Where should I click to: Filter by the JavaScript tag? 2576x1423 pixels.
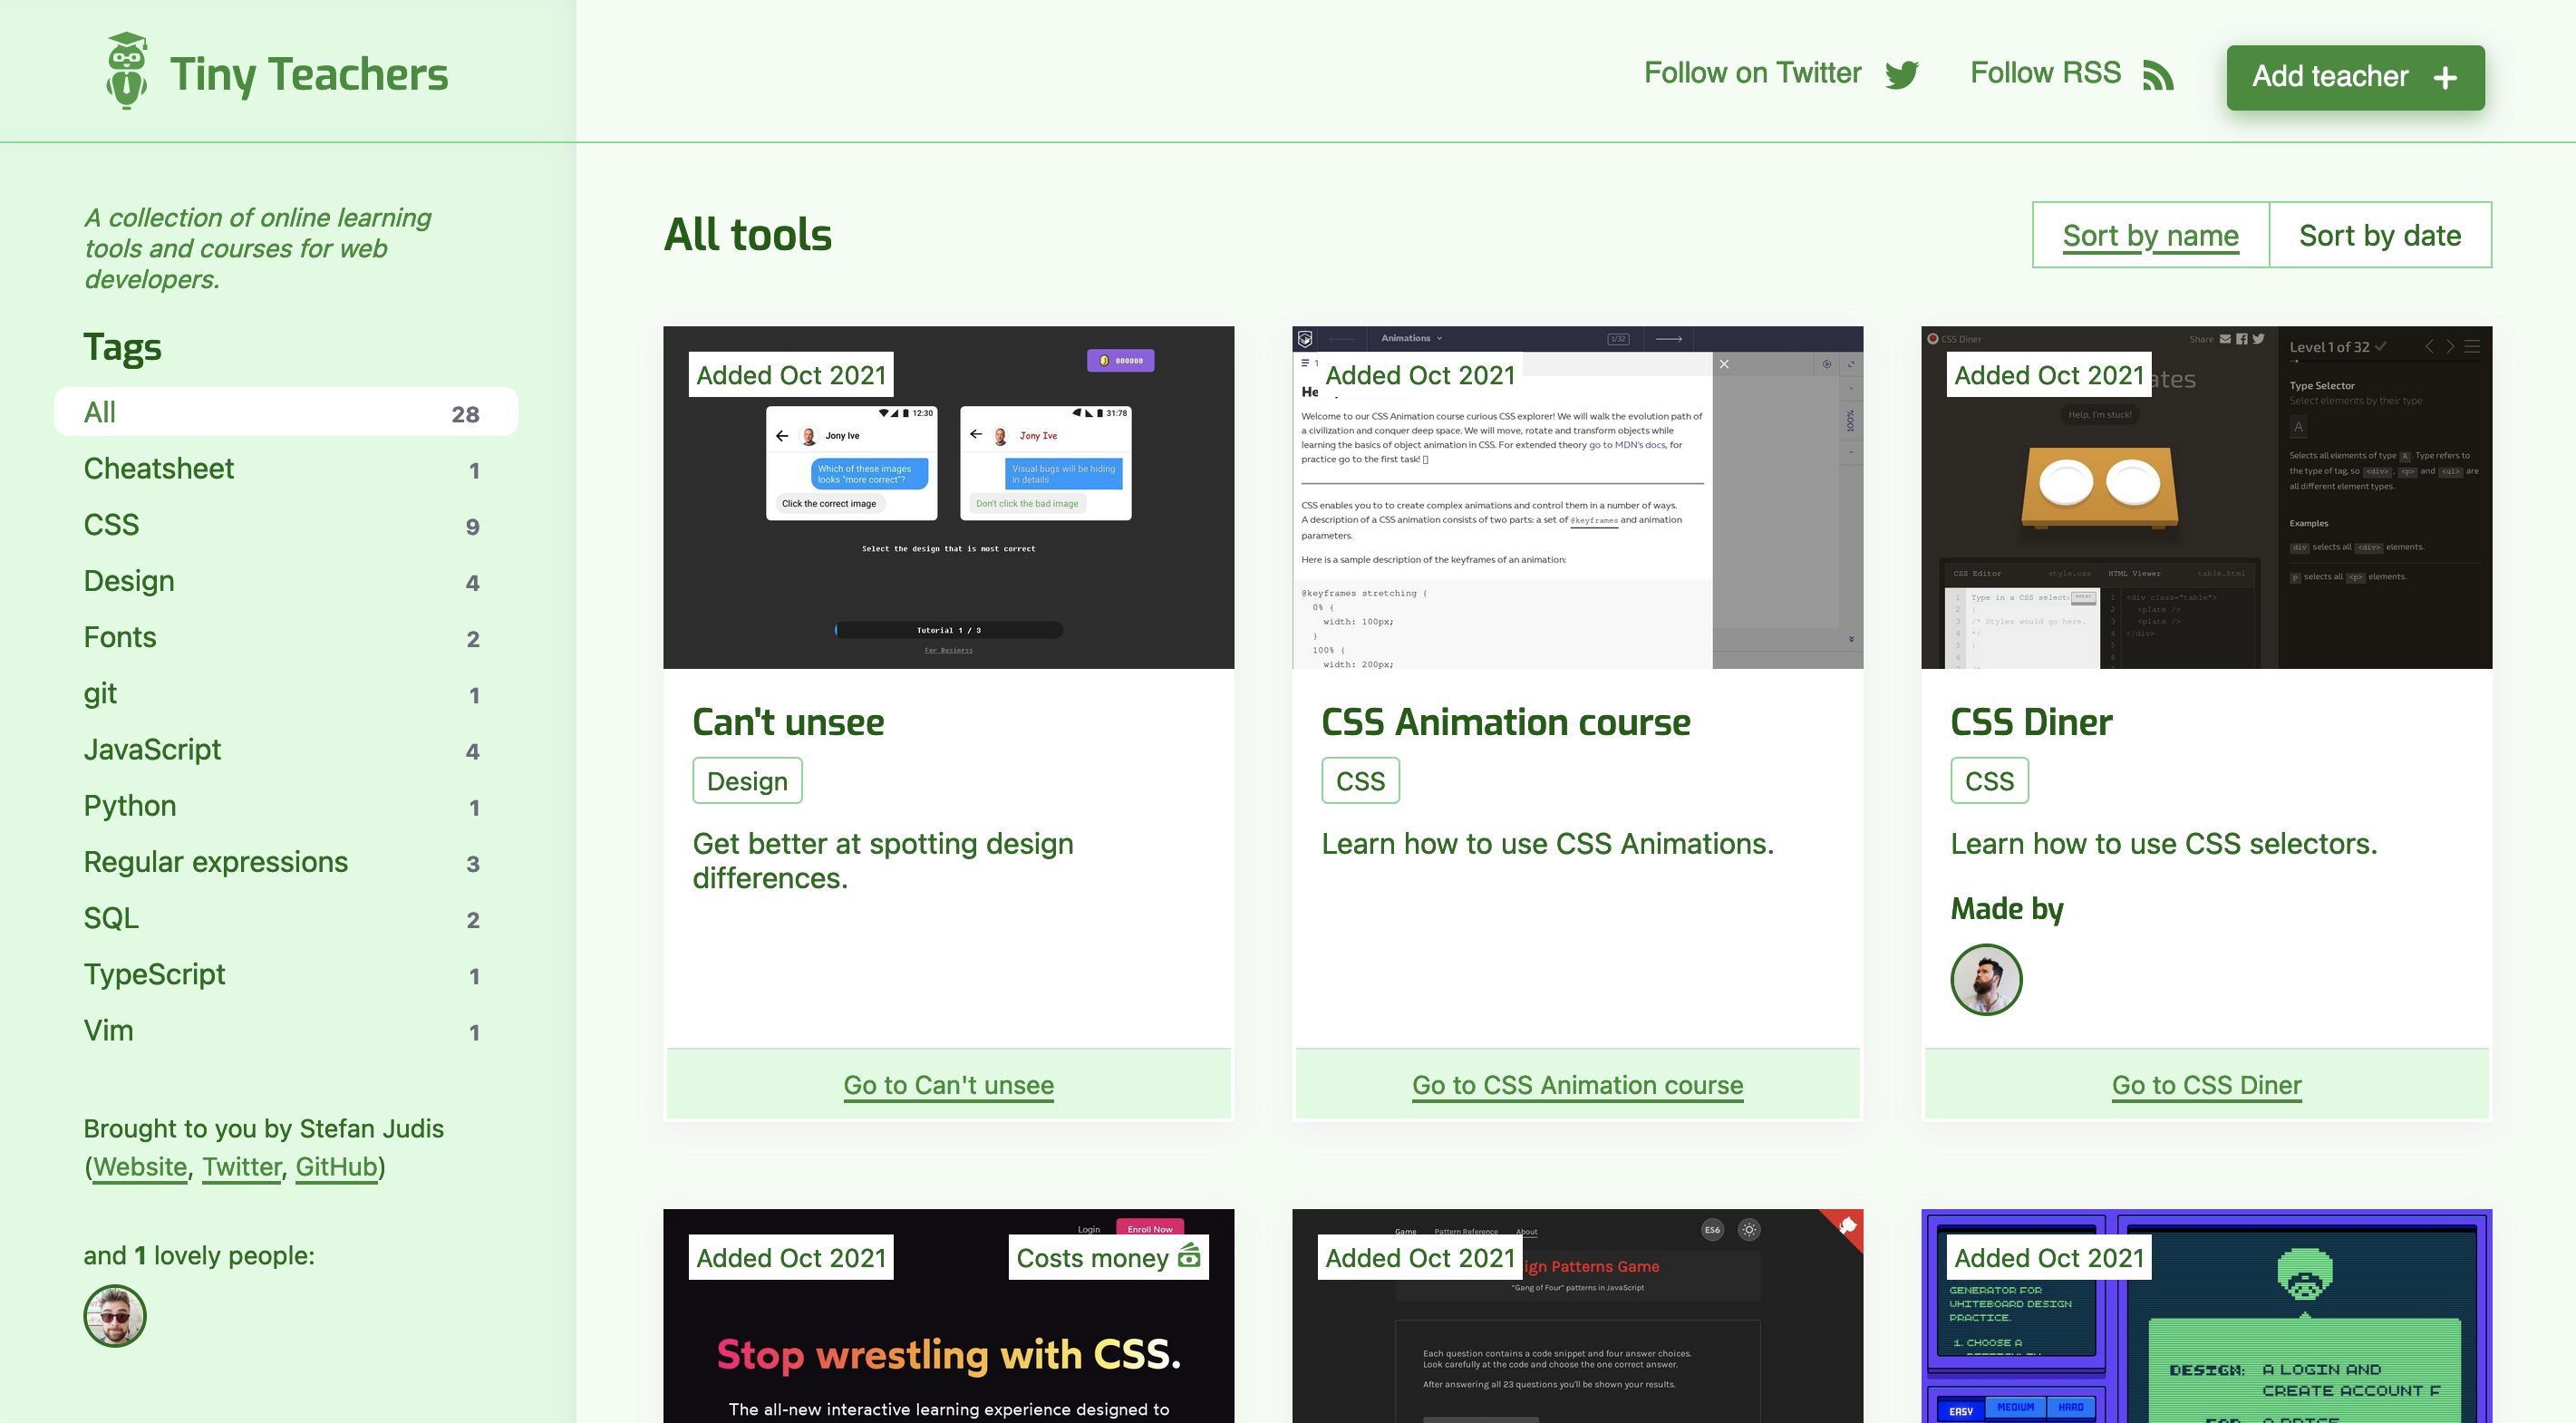[x=286, y=749]
